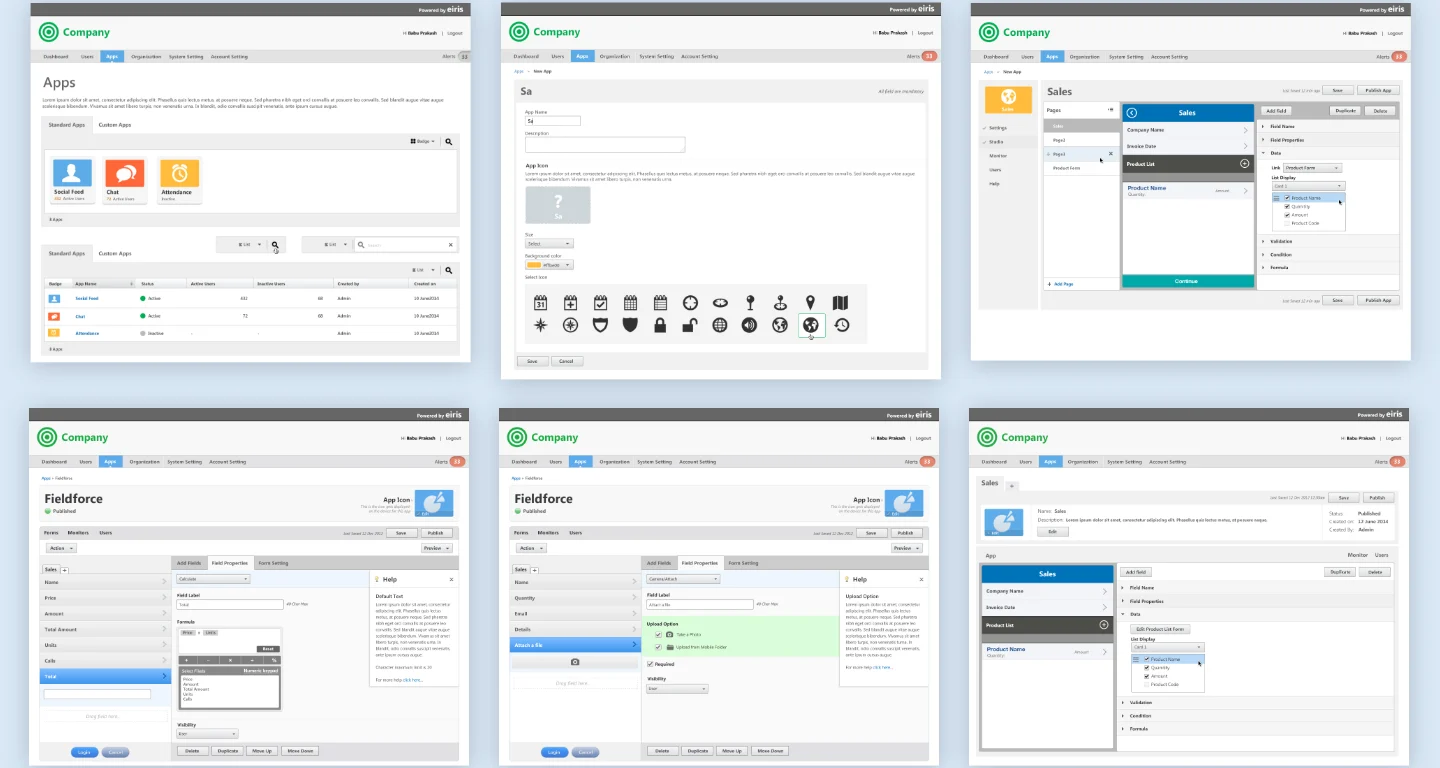The image size is (1440, 768).
Task: Choose the folded map icon in New App
Action: point(841,302)
